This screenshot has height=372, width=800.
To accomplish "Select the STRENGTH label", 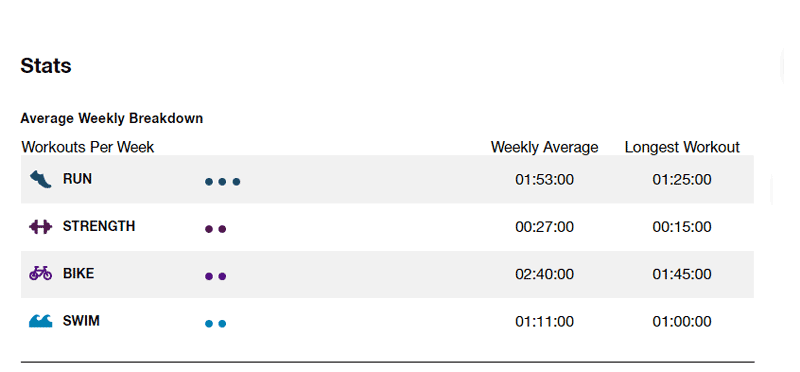I will click(99, 227).
